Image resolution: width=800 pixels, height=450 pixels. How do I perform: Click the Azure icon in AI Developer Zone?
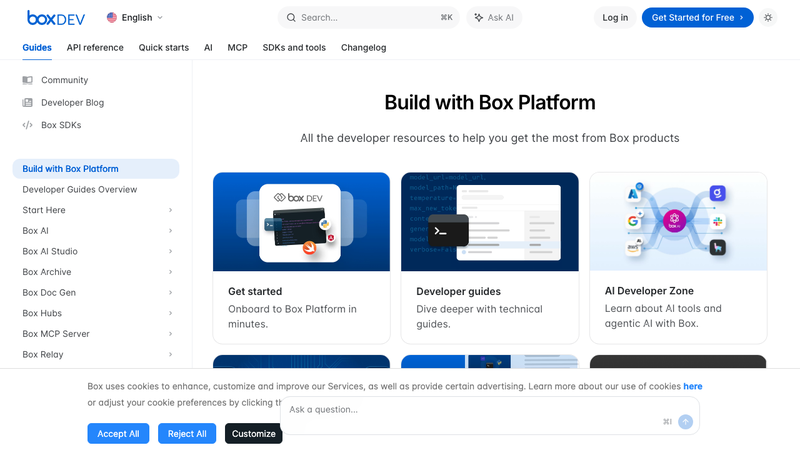633,193
